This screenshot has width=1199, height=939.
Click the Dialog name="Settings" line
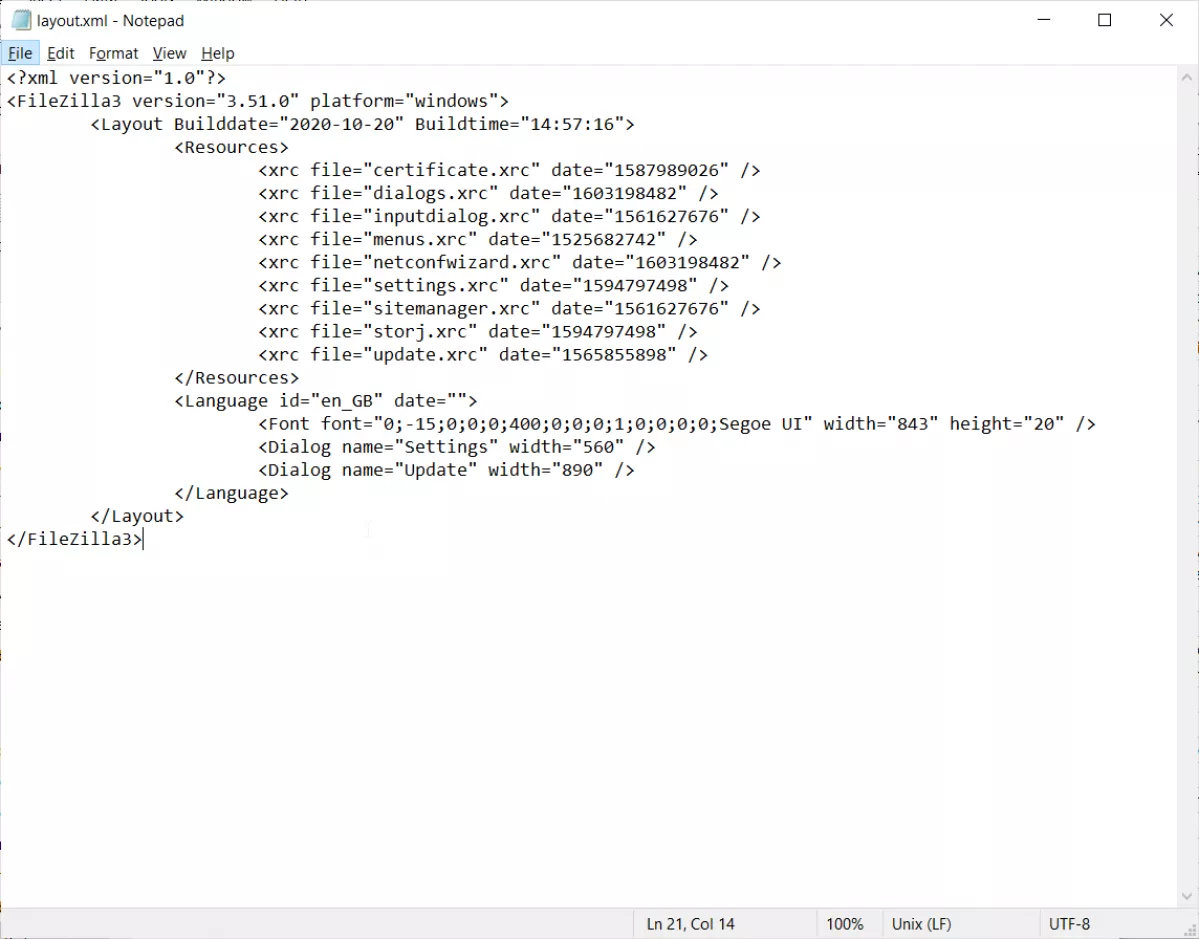pyautogui.click(x=457, y=447)
